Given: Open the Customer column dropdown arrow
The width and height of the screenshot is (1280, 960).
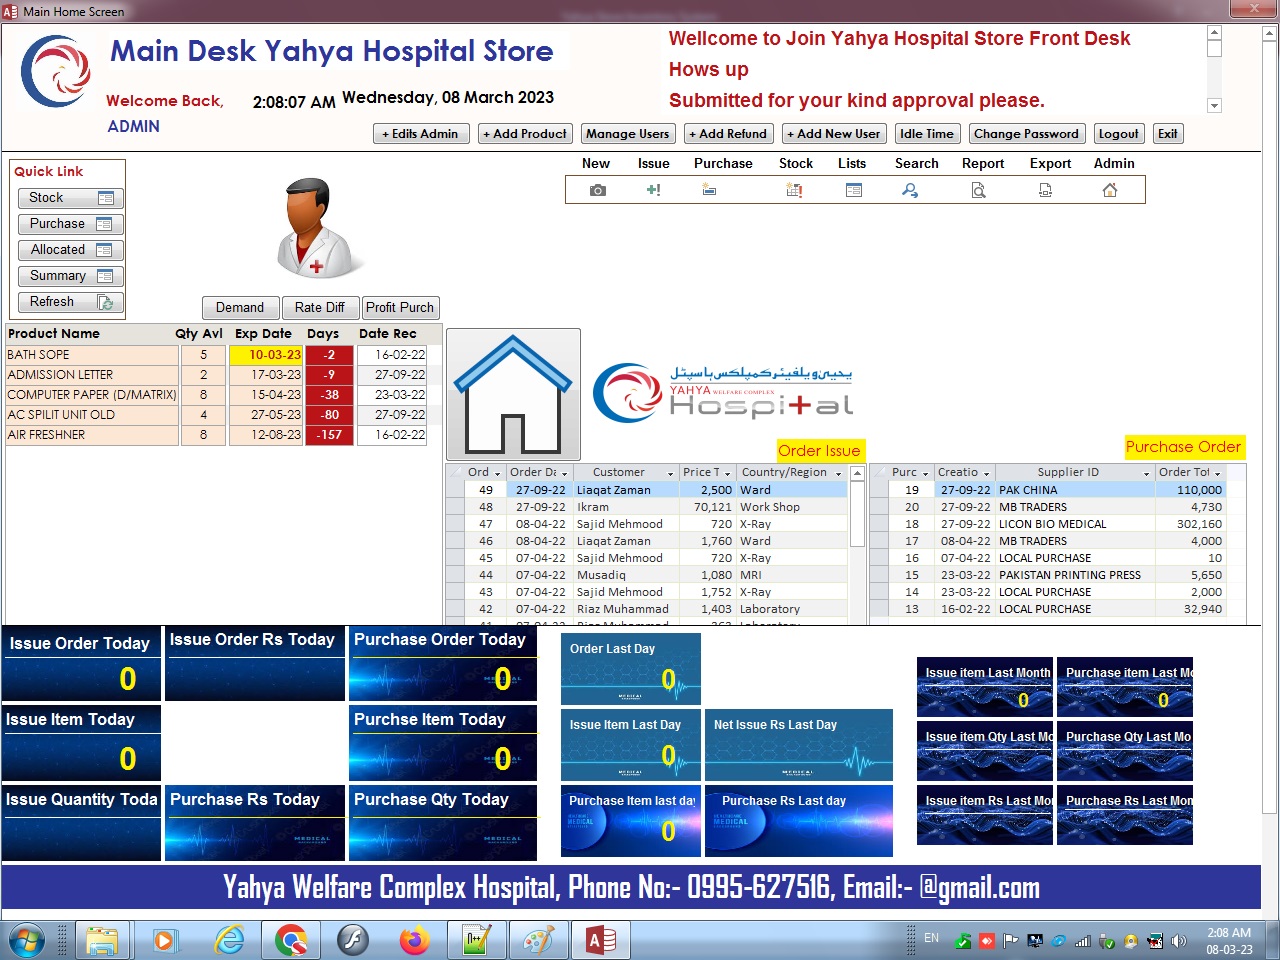Looking at the screenshot, I should click(671, 473).
